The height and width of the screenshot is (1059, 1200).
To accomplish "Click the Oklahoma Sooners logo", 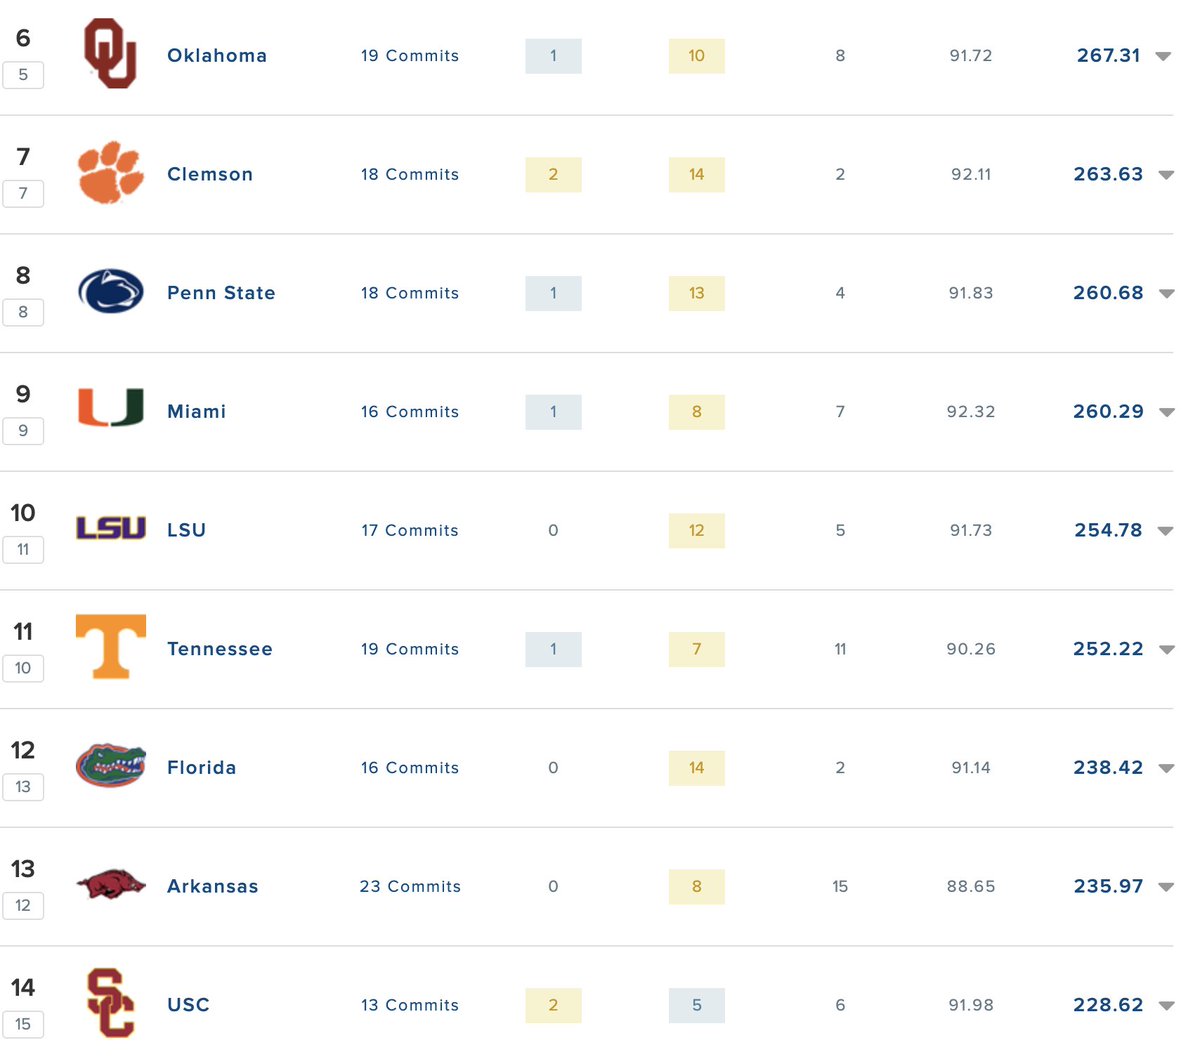I will tap(110, 54).
